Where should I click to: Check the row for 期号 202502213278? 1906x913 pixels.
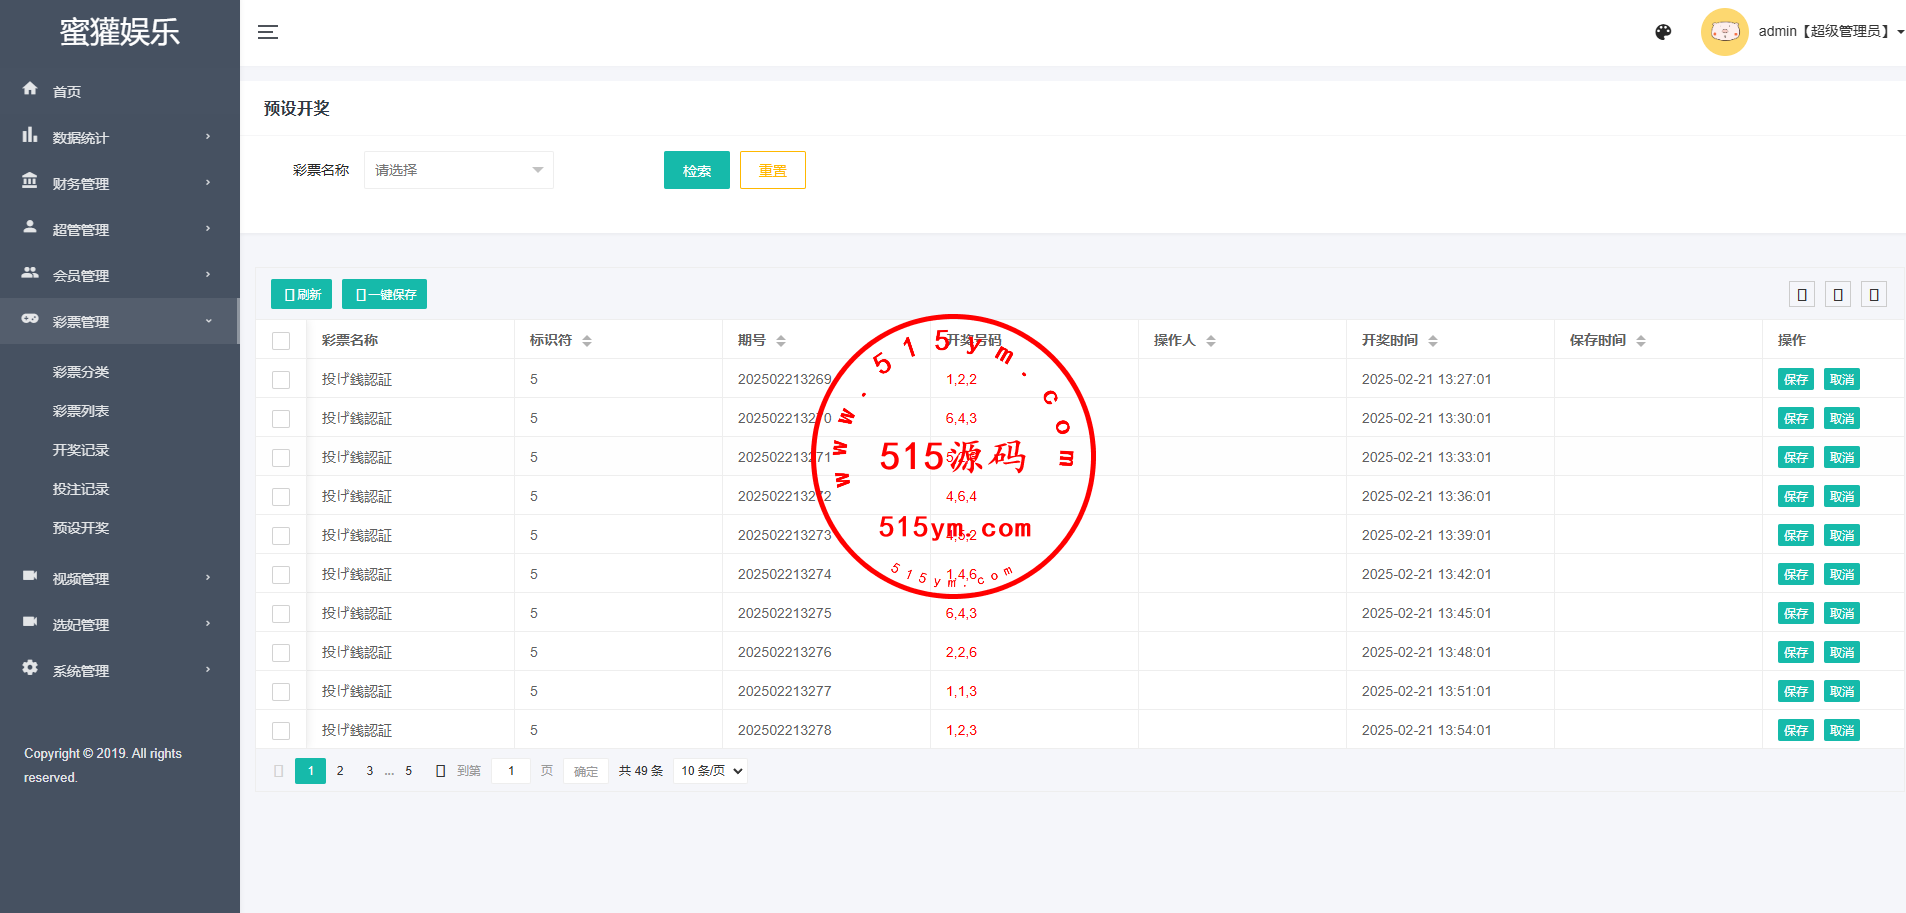281,731
